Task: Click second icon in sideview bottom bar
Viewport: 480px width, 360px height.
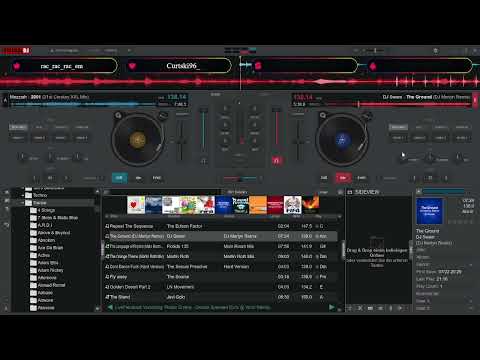Action: [360, 308]
